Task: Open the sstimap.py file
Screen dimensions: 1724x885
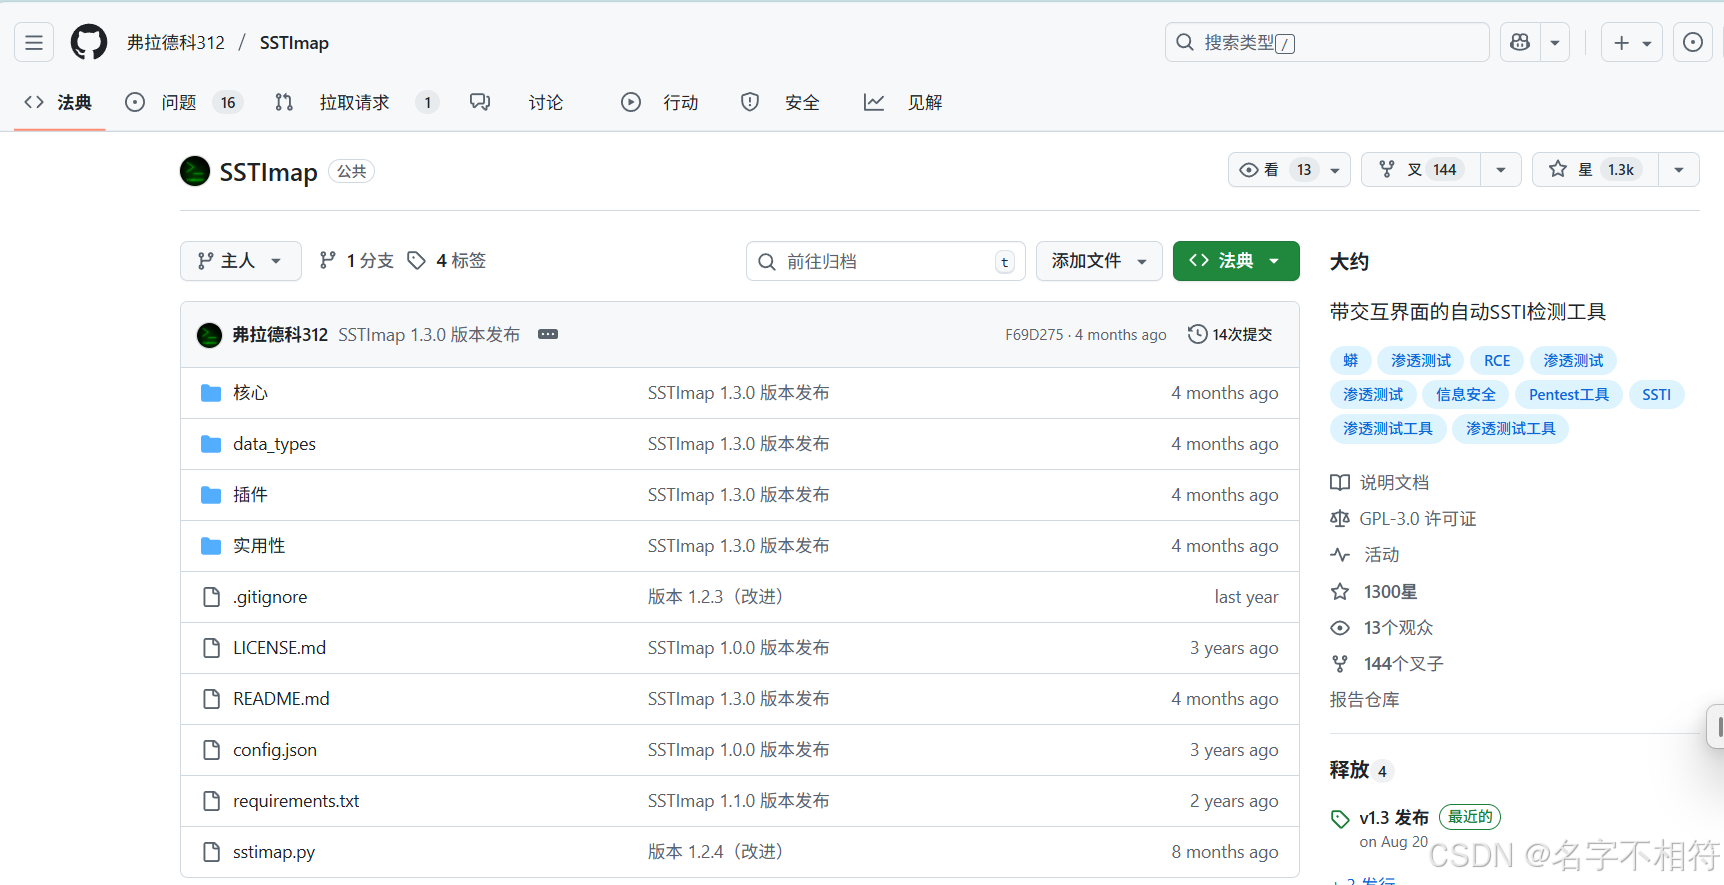Action: [274, 852]
